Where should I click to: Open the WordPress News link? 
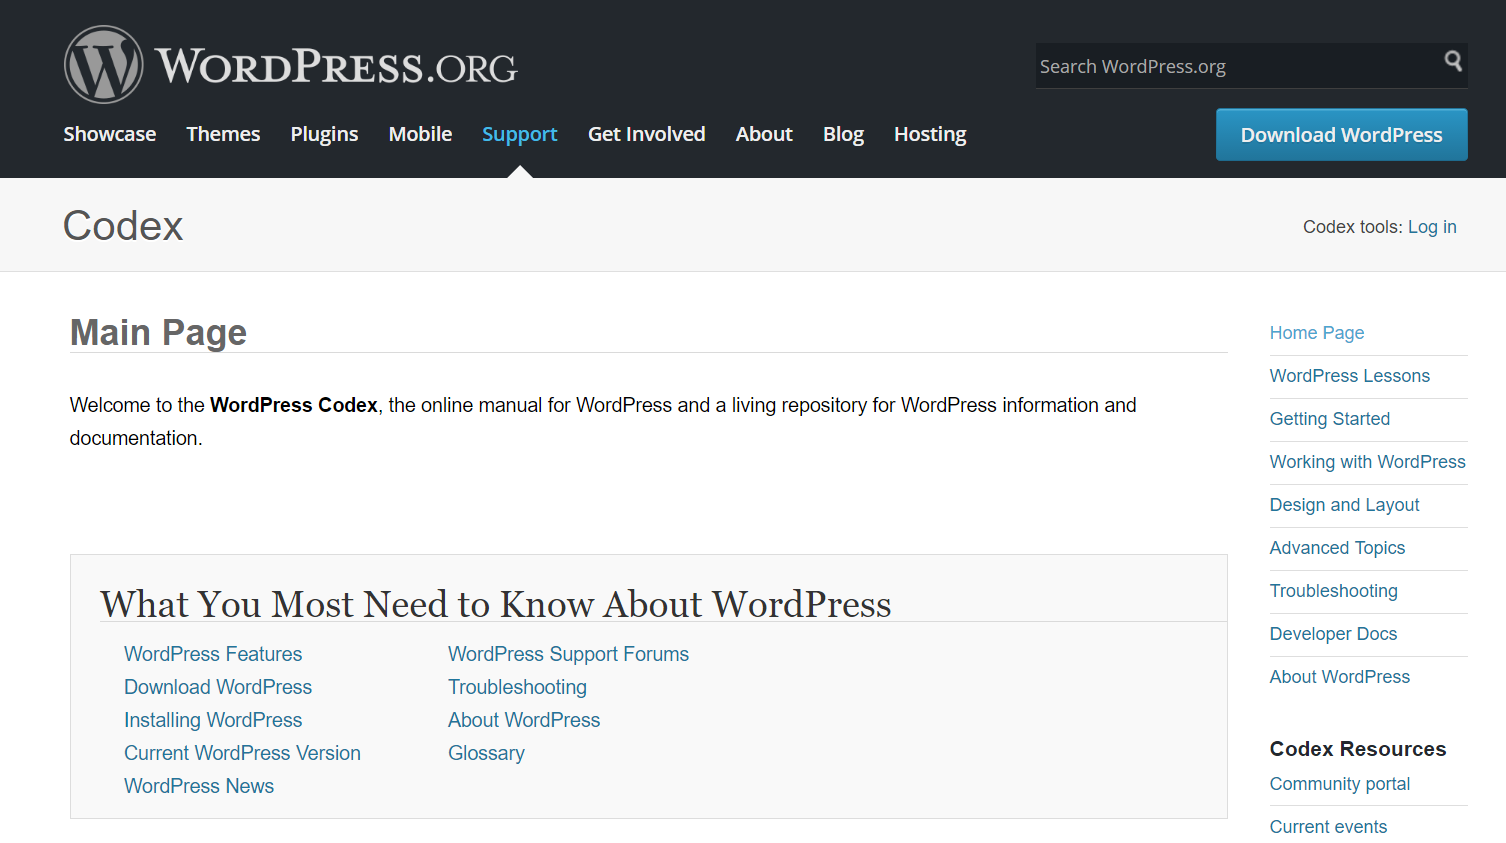coord(199,786)
